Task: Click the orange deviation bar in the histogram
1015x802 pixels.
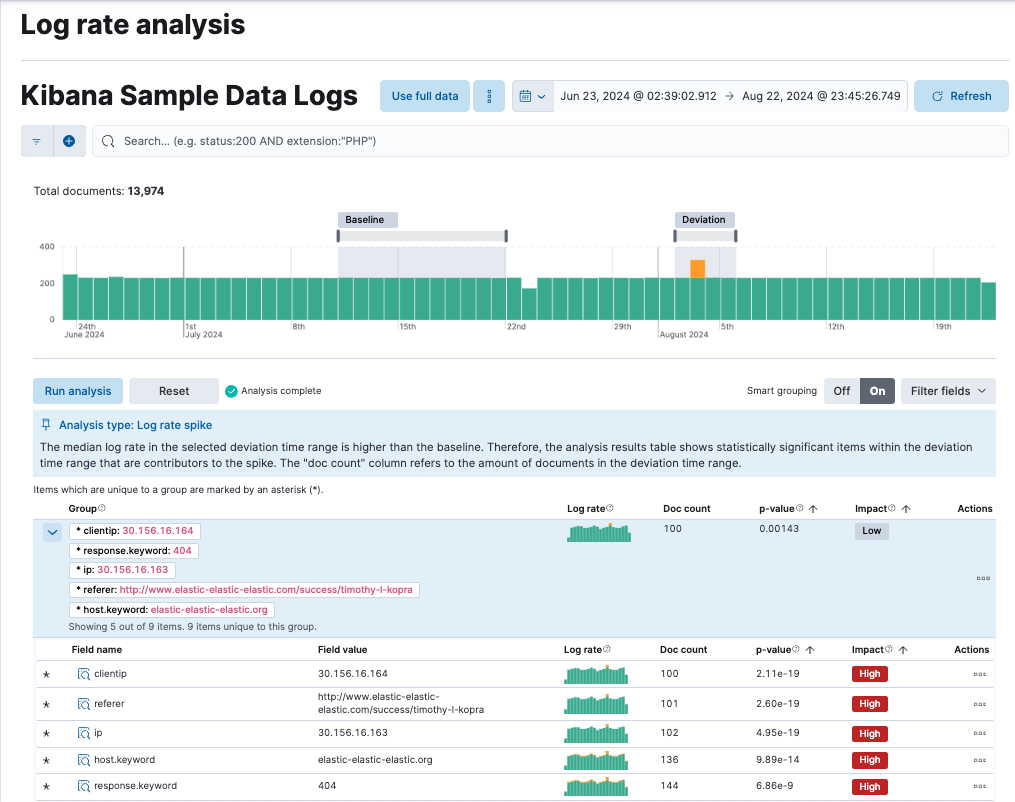Action: pyautogui.click(x=698, y=267)
